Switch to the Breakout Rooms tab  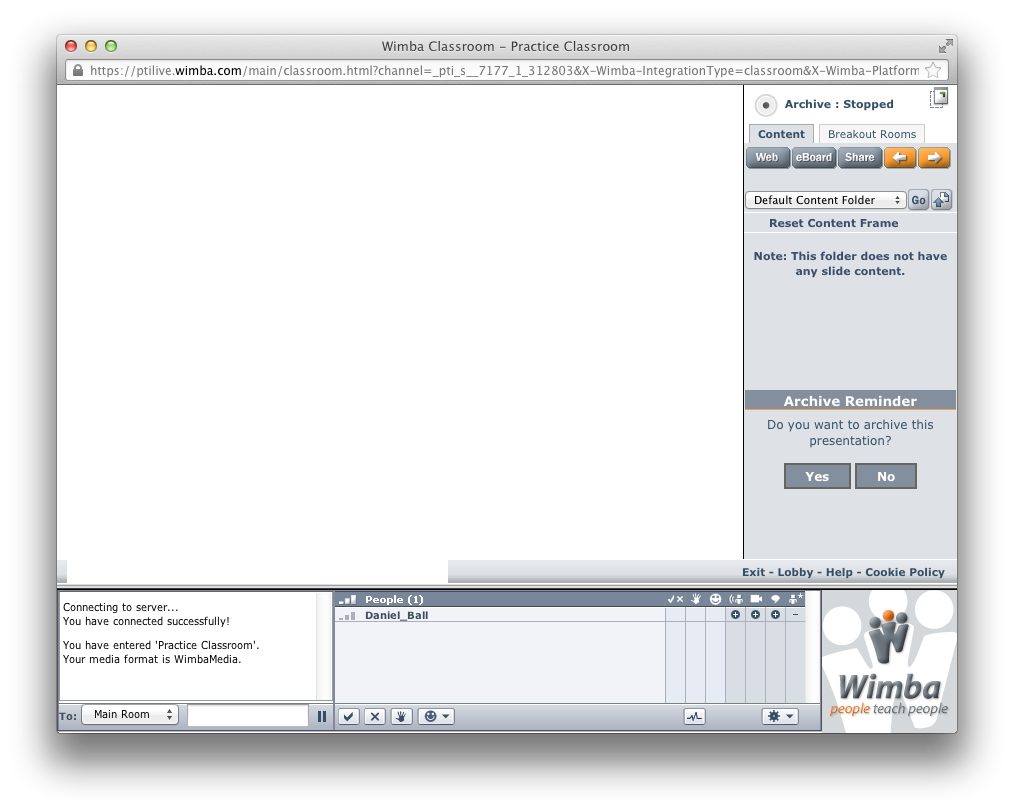(872, 134)
